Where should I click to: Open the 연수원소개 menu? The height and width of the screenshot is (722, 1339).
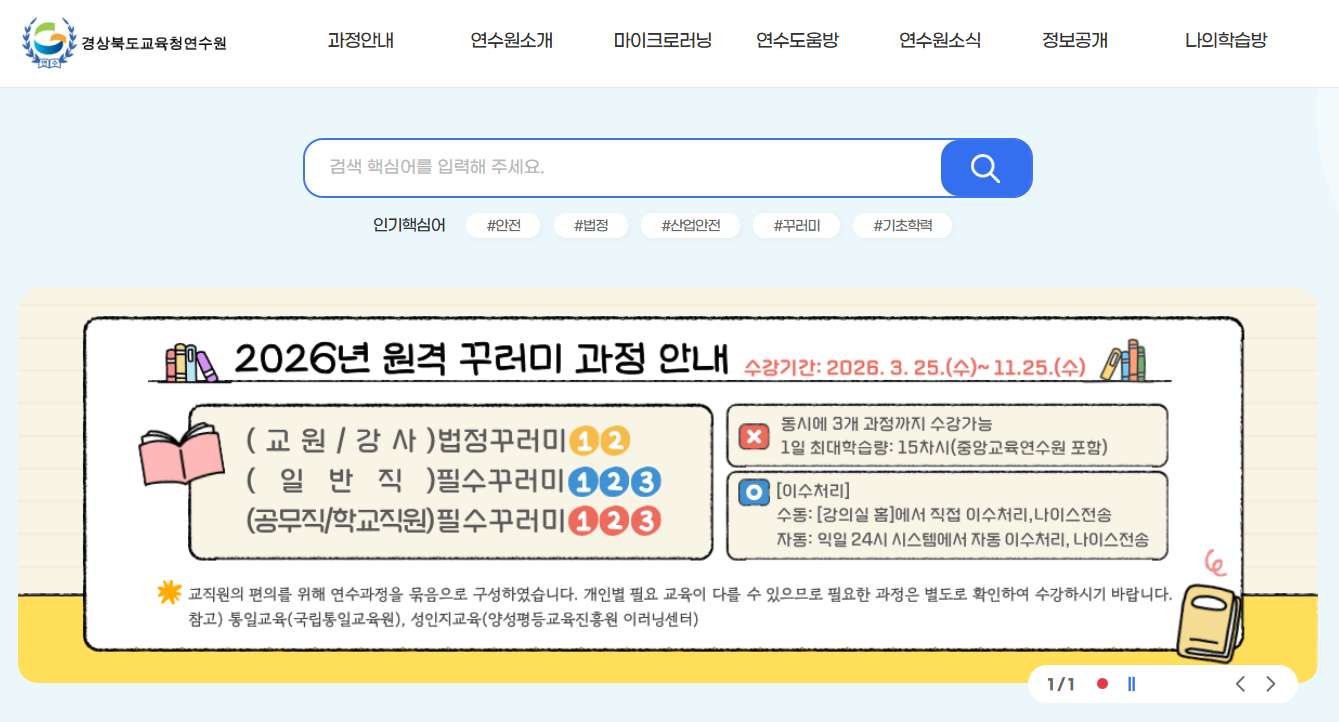click(511, 41)
